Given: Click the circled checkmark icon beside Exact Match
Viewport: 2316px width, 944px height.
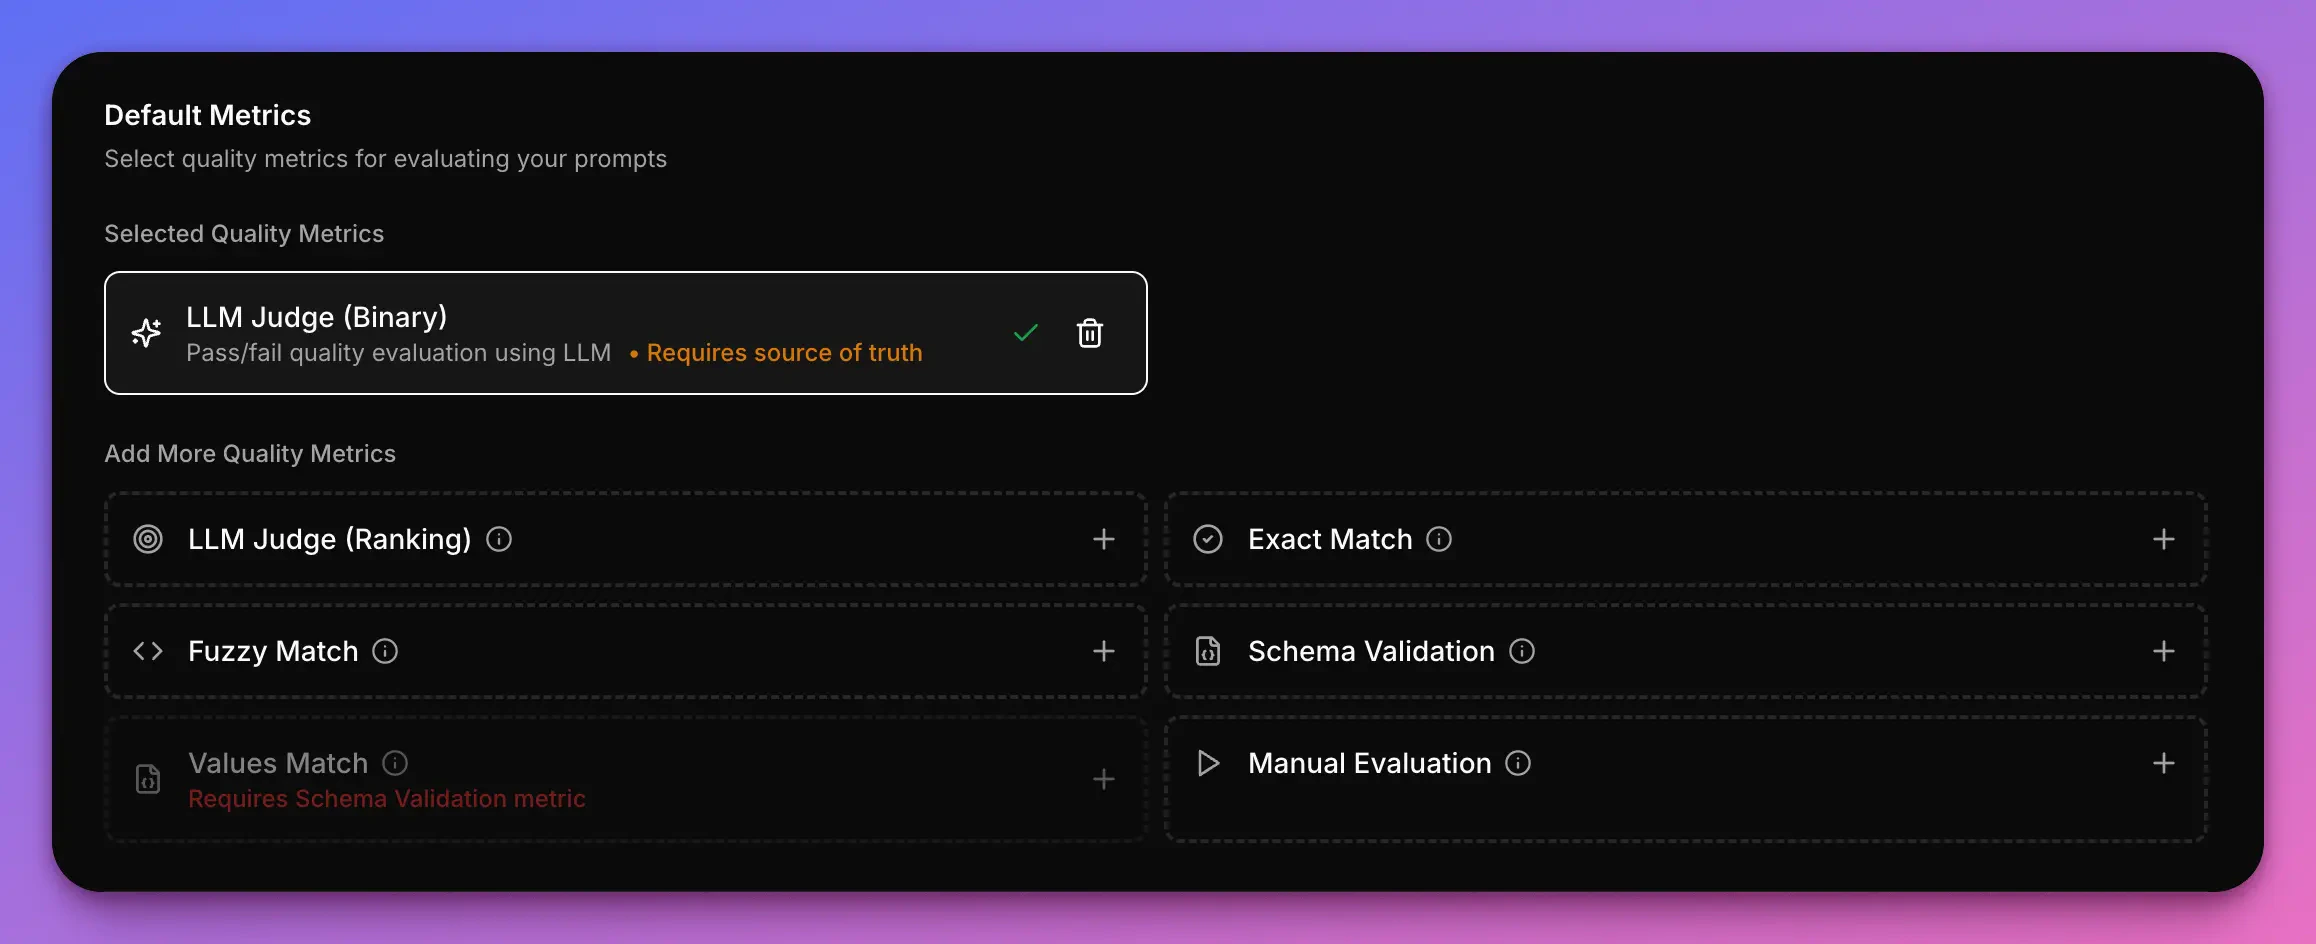Looking at the screenshot, I should pyautogui.click(x=1208, y=539).
